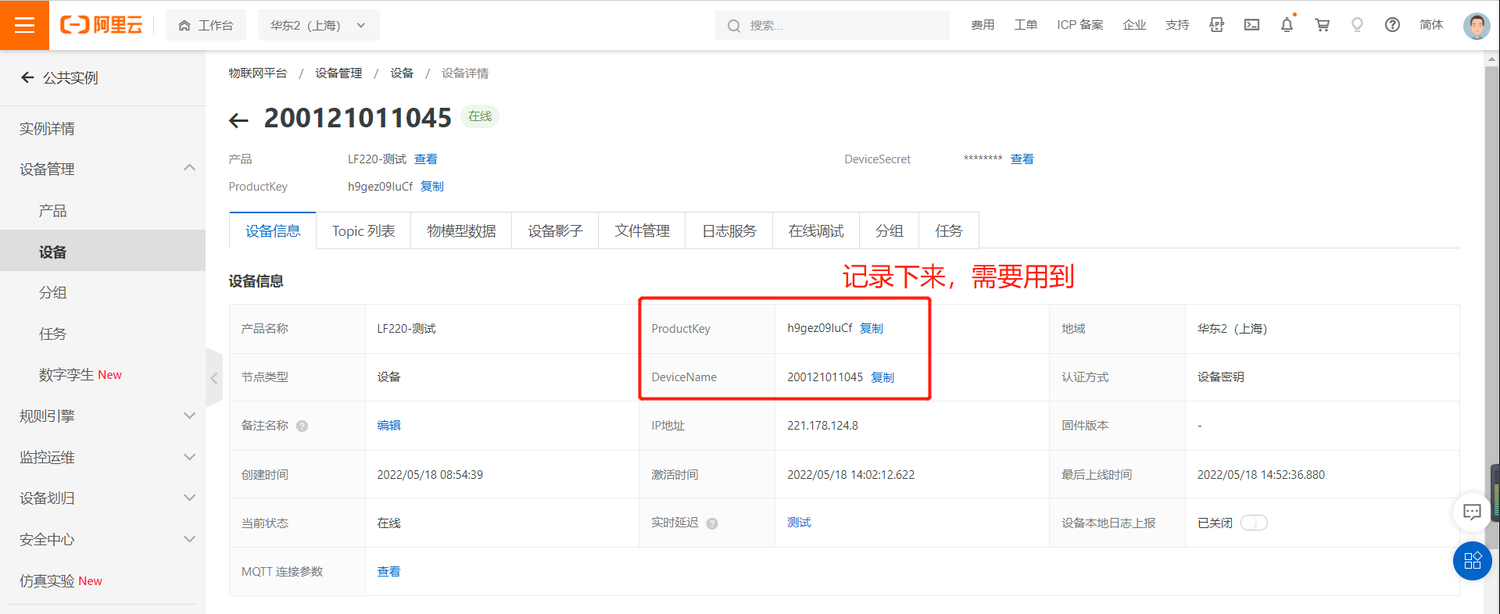Screen dimensions: 1500x614
Task: Switch to the 物模型数据 tab
Action: pos(461,231)
